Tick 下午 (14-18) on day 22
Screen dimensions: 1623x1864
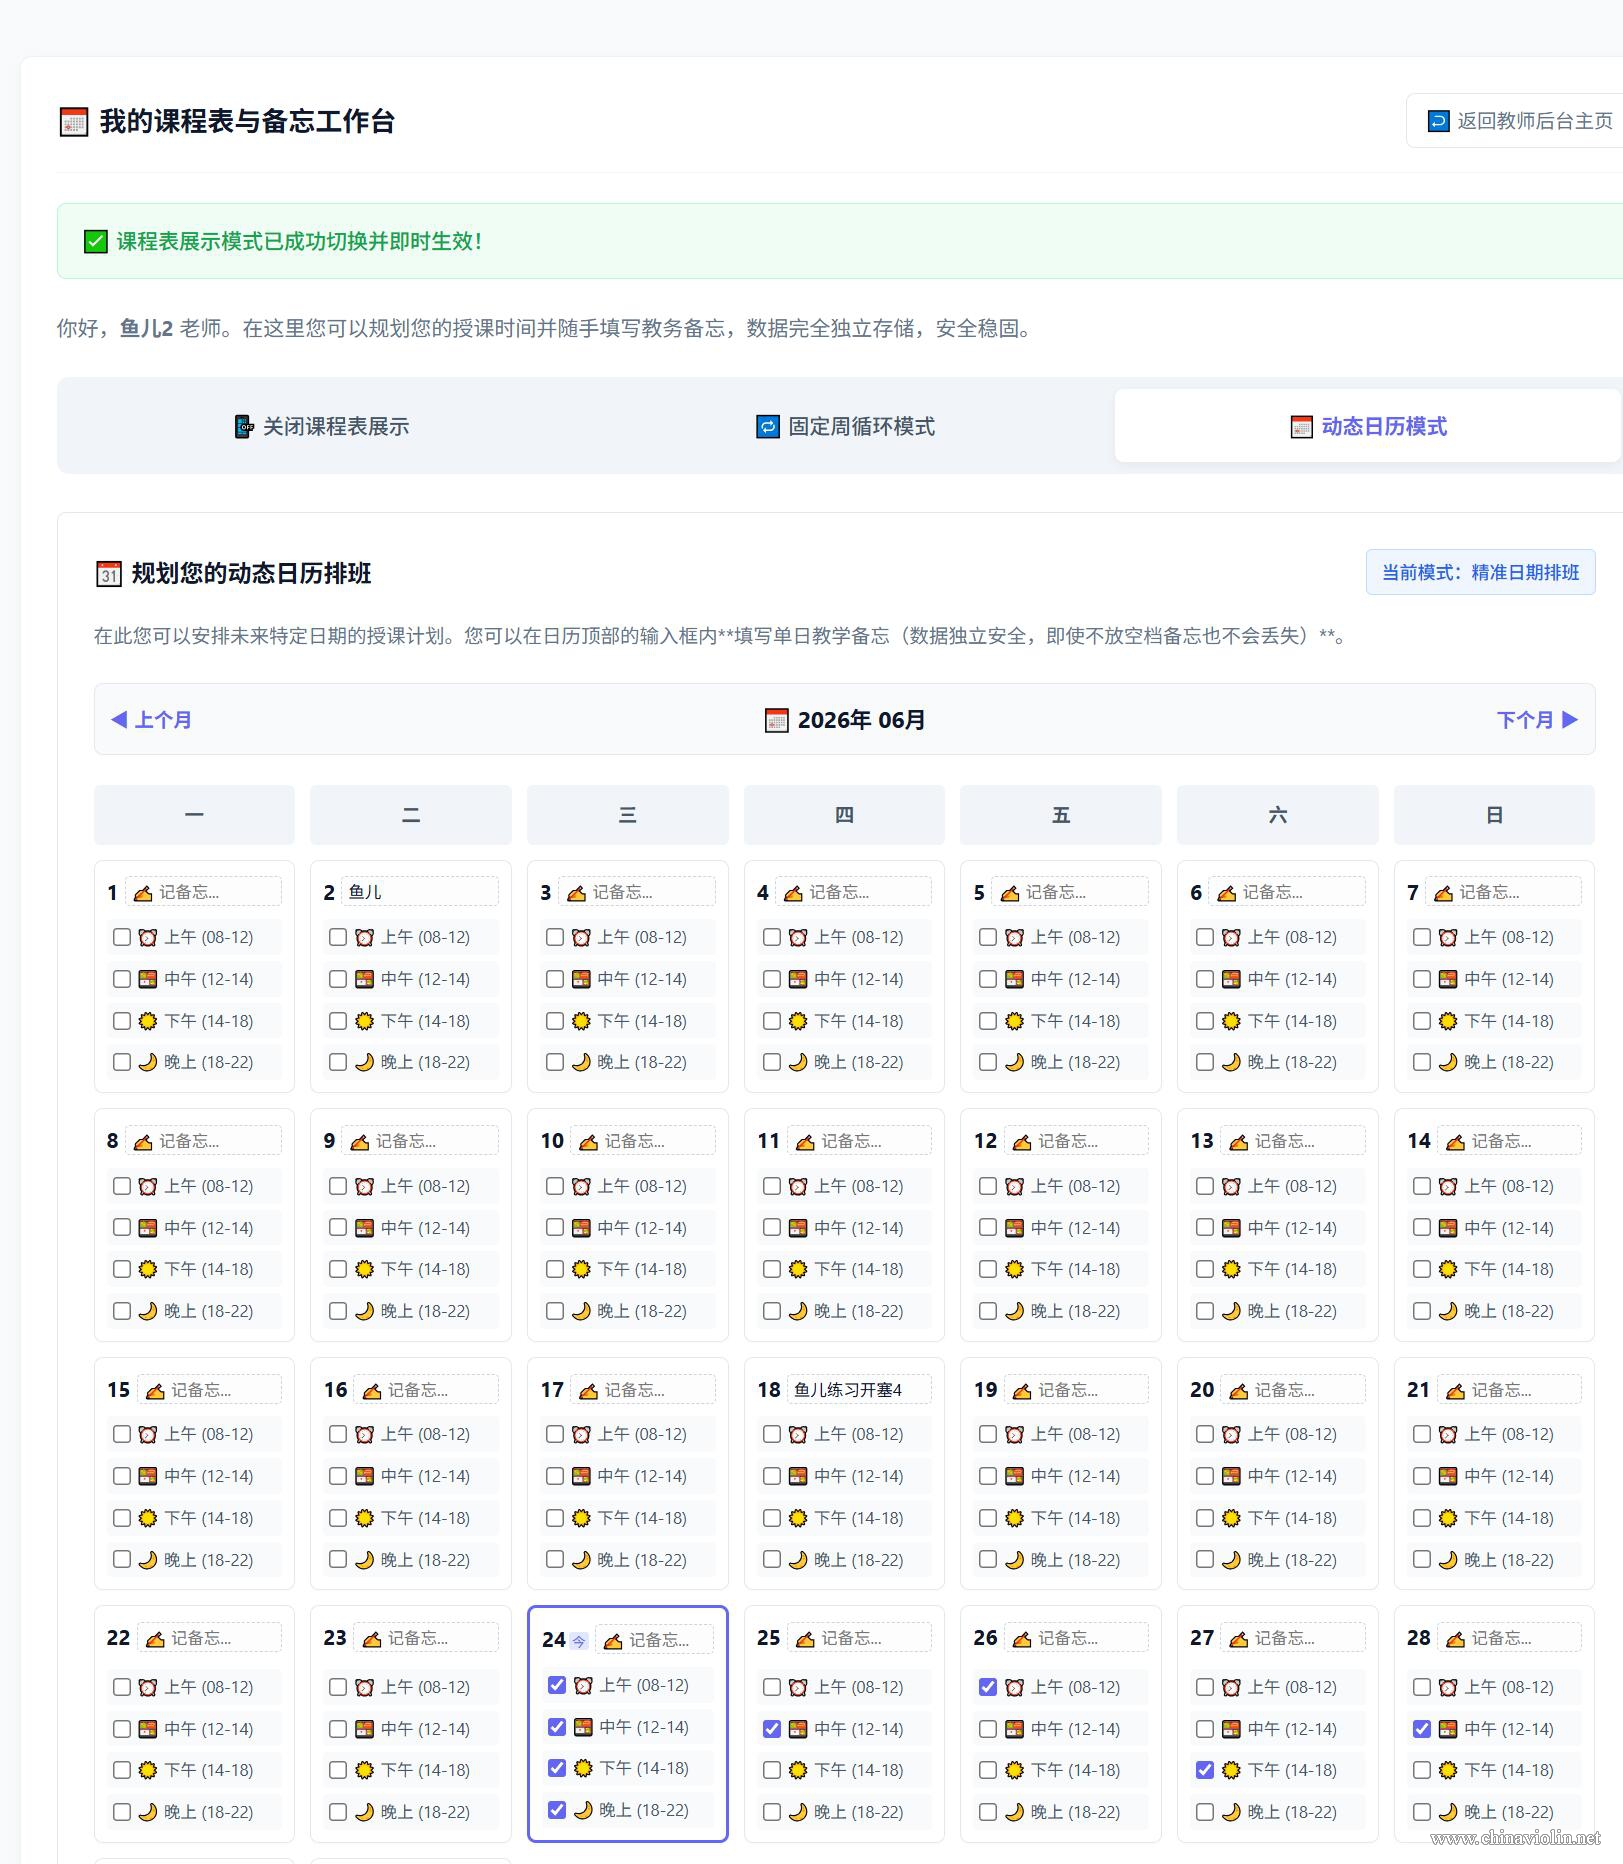(x=122, y=1771)
